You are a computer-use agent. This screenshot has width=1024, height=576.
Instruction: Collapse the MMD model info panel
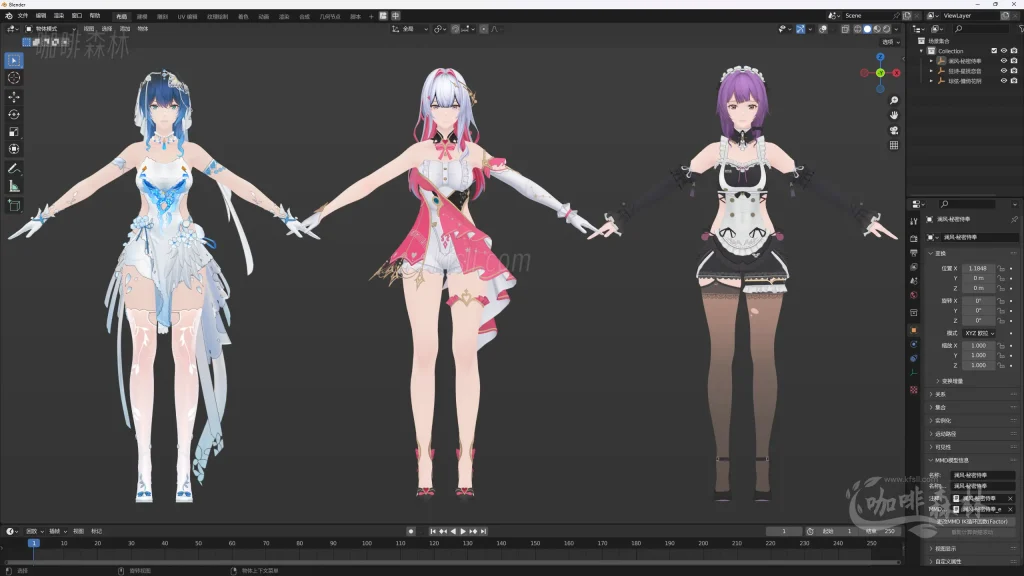pos(972,460)
